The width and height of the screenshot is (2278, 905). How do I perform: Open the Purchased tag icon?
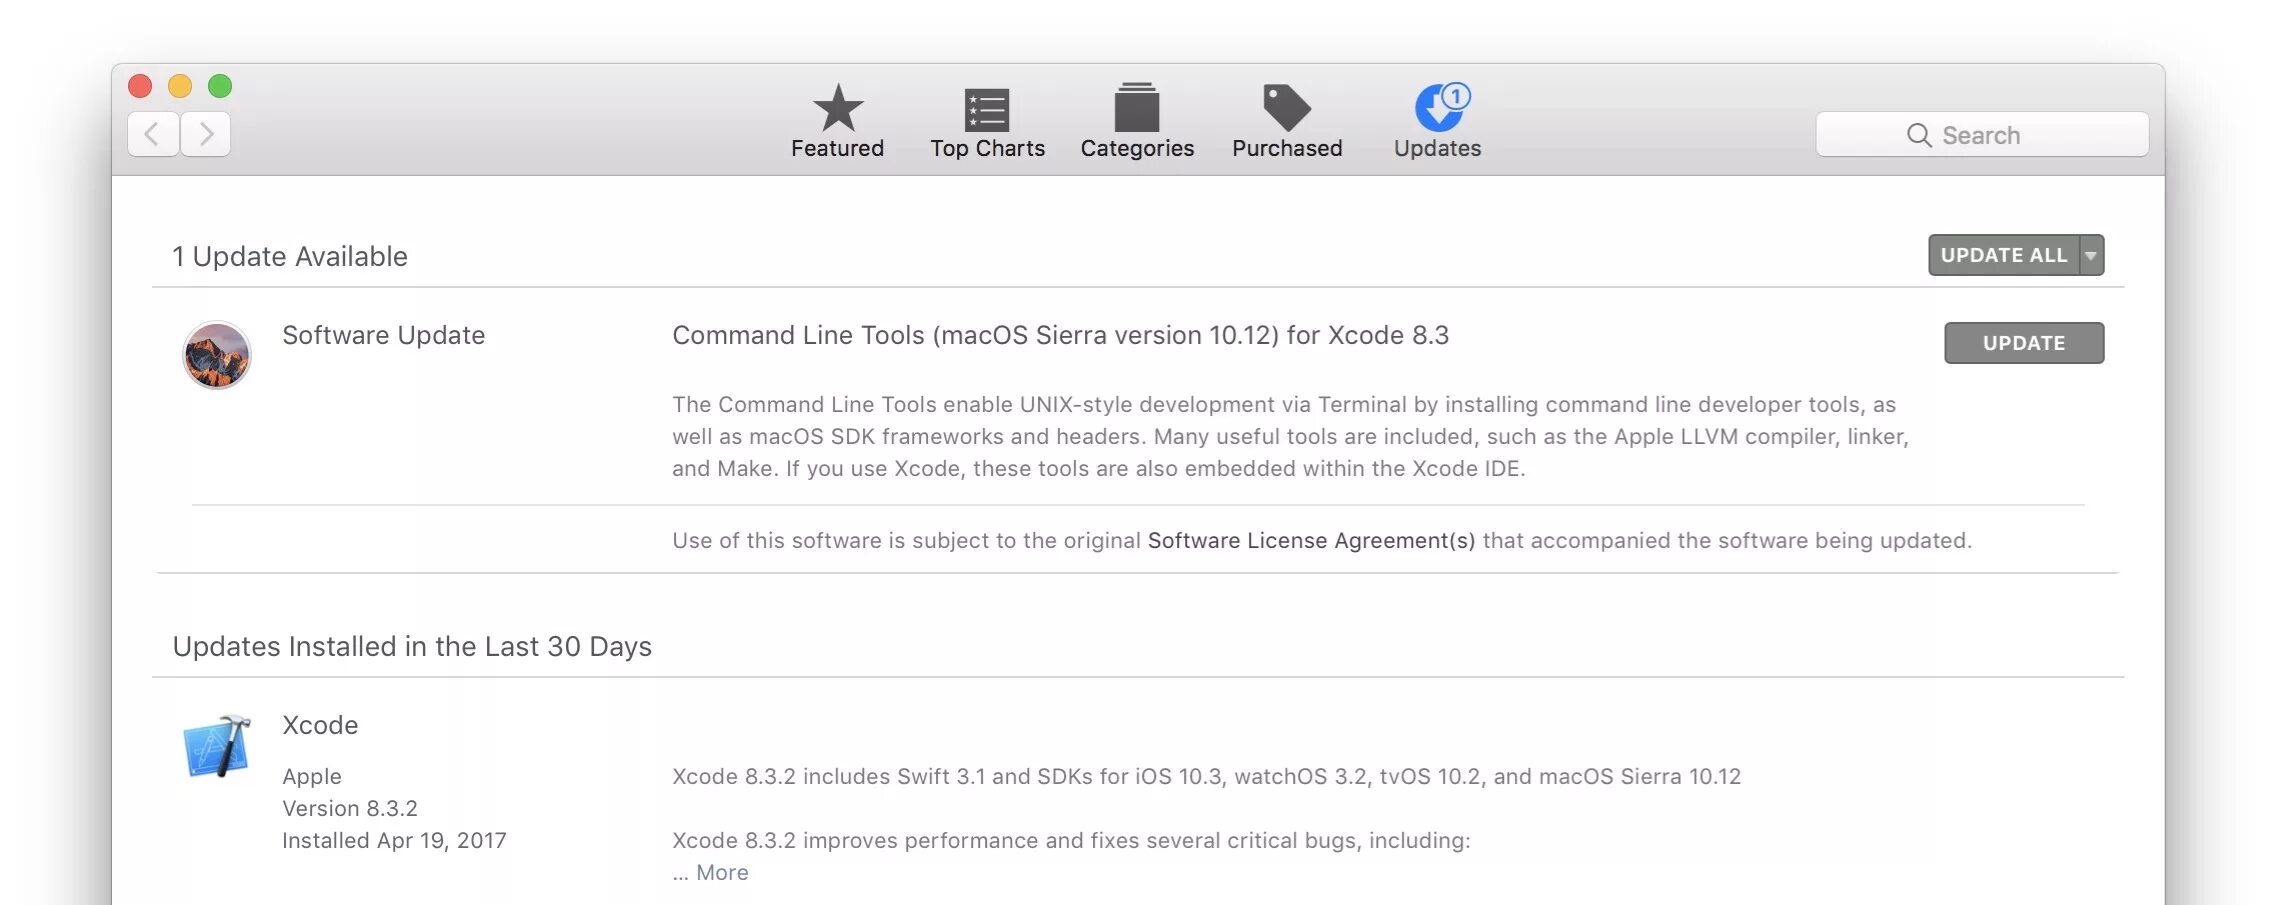click(x=1287, y=108)
